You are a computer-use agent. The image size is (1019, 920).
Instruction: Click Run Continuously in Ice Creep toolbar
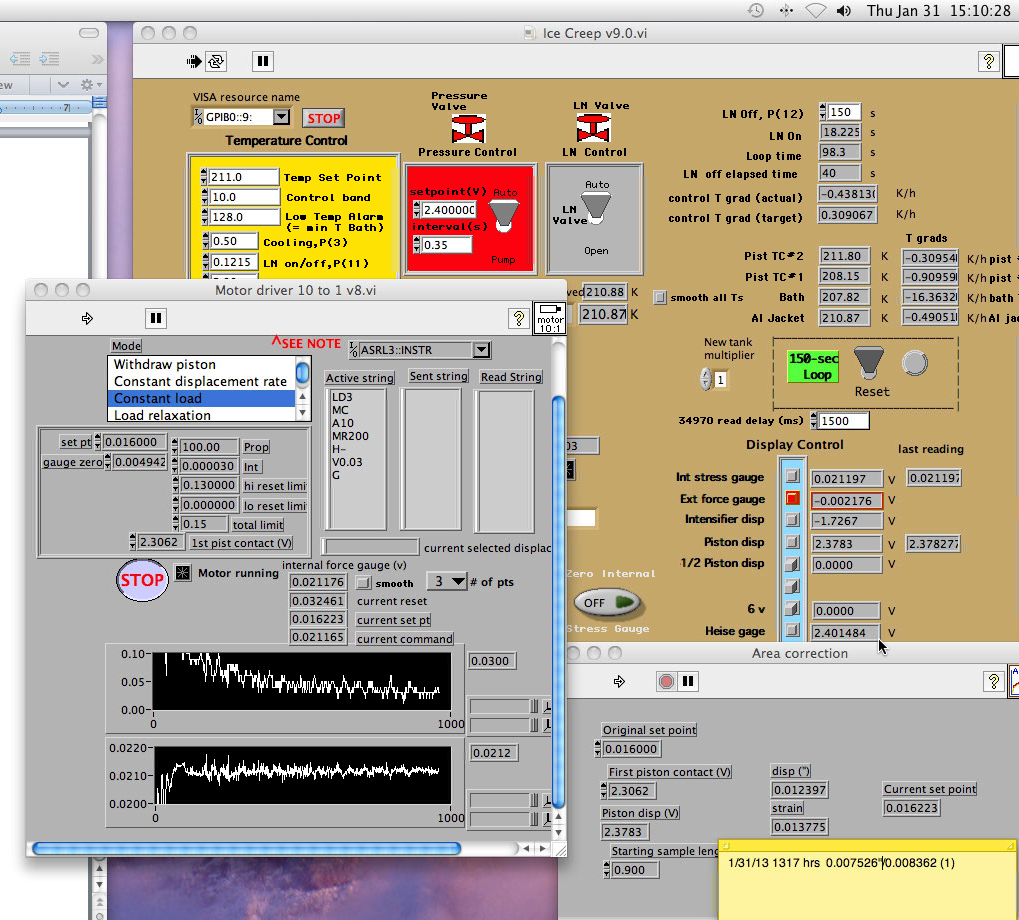tap(217, 61)
